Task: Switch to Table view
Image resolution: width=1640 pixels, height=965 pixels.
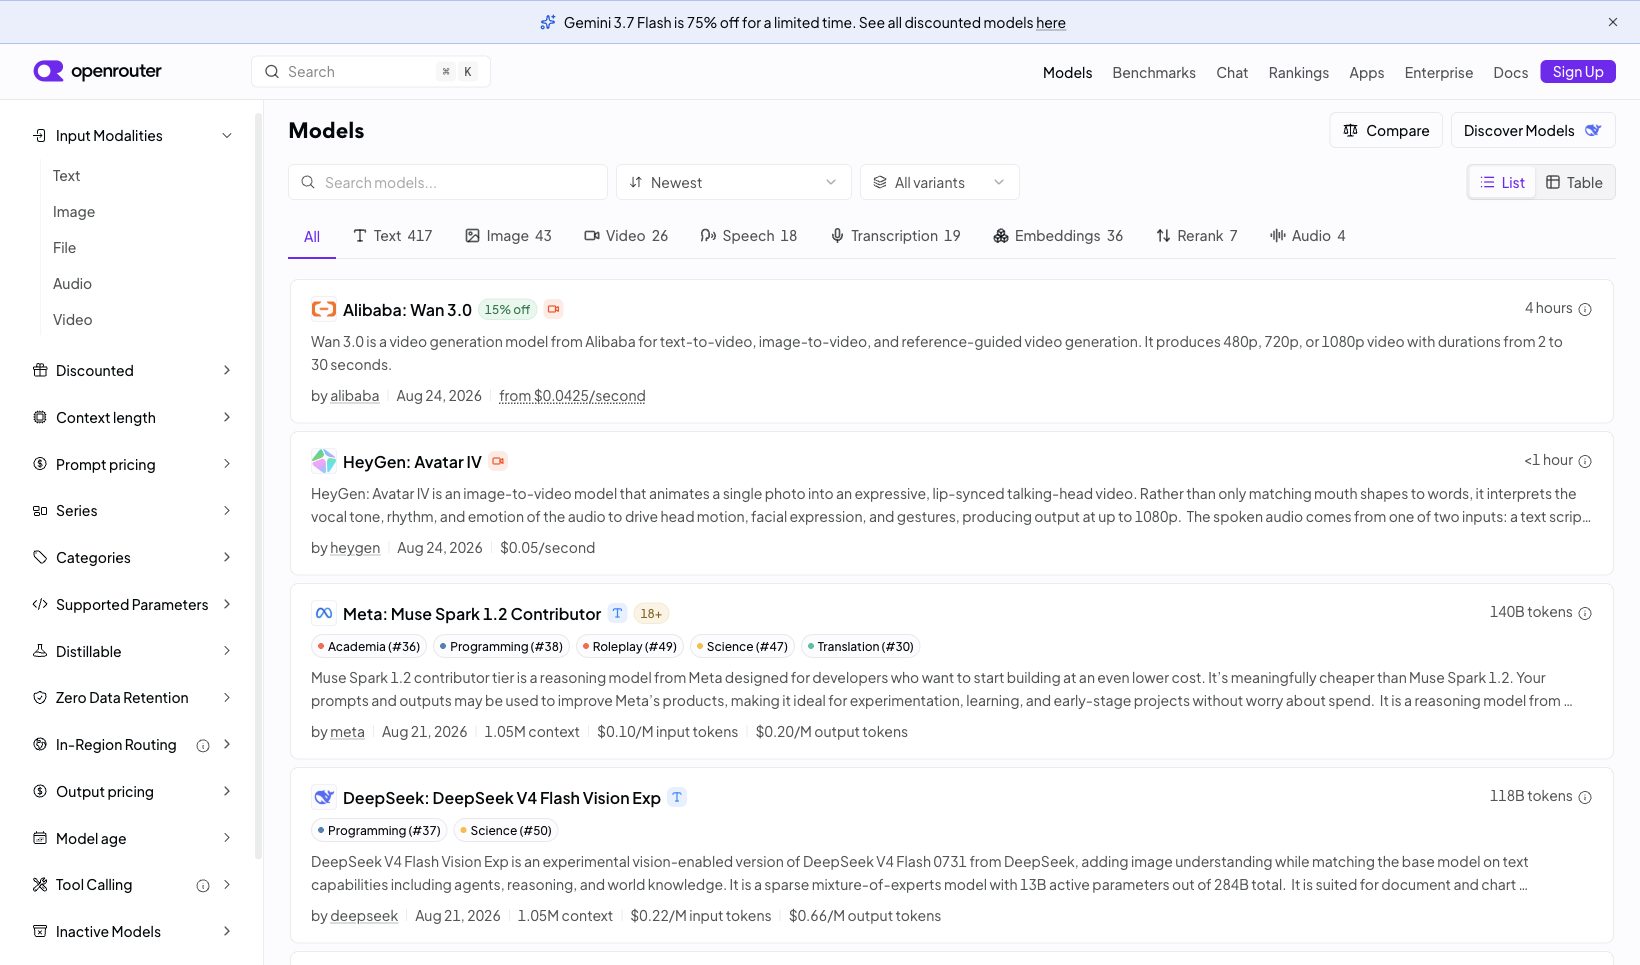Action: tap(1574, 182)
